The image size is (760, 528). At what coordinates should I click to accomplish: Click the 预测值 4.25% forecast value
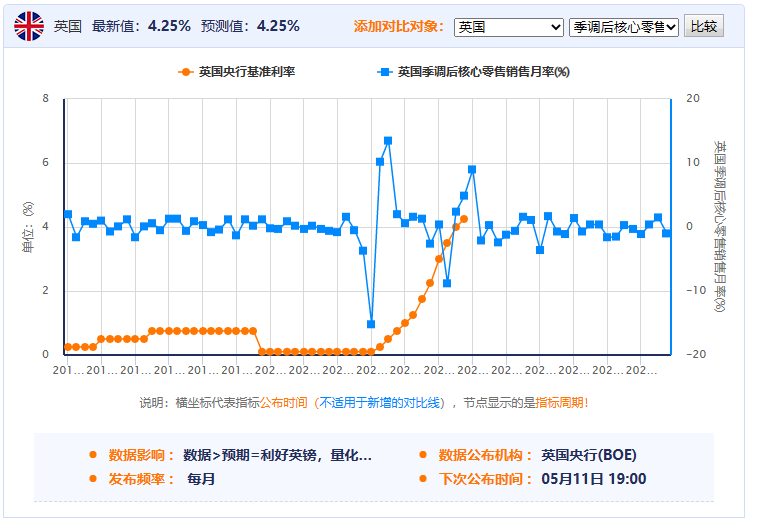click(x=278, y=26)
